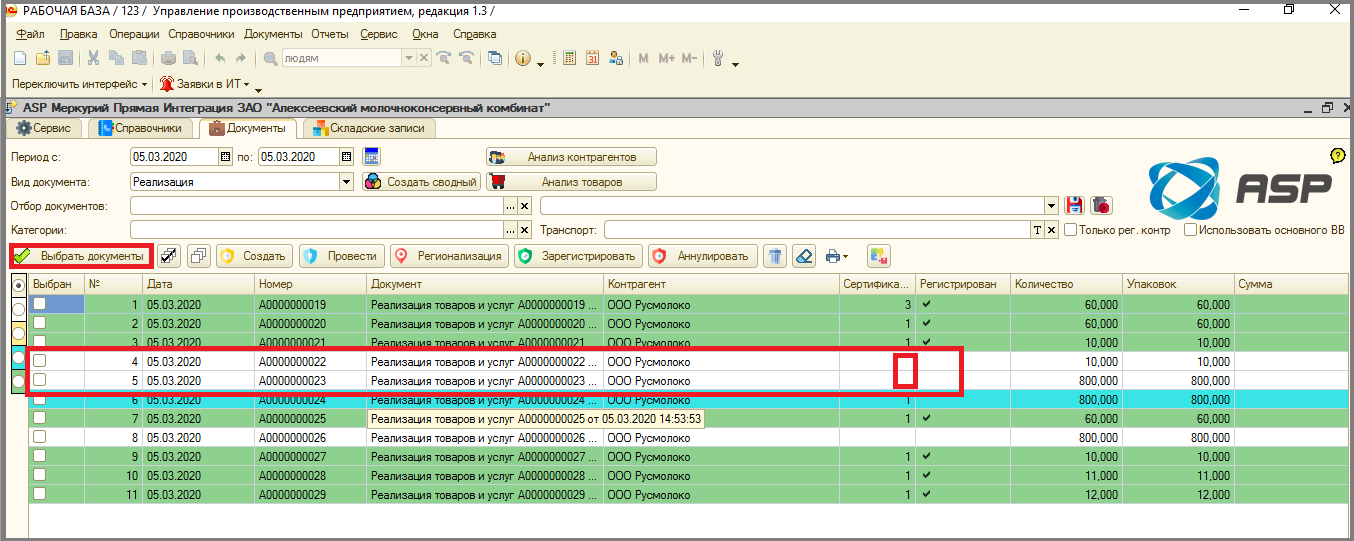Screen dimensions: 1354x541
Task: Enable the 'Только рег. контр' checkbox
Action: click(x=1071, y=230)
